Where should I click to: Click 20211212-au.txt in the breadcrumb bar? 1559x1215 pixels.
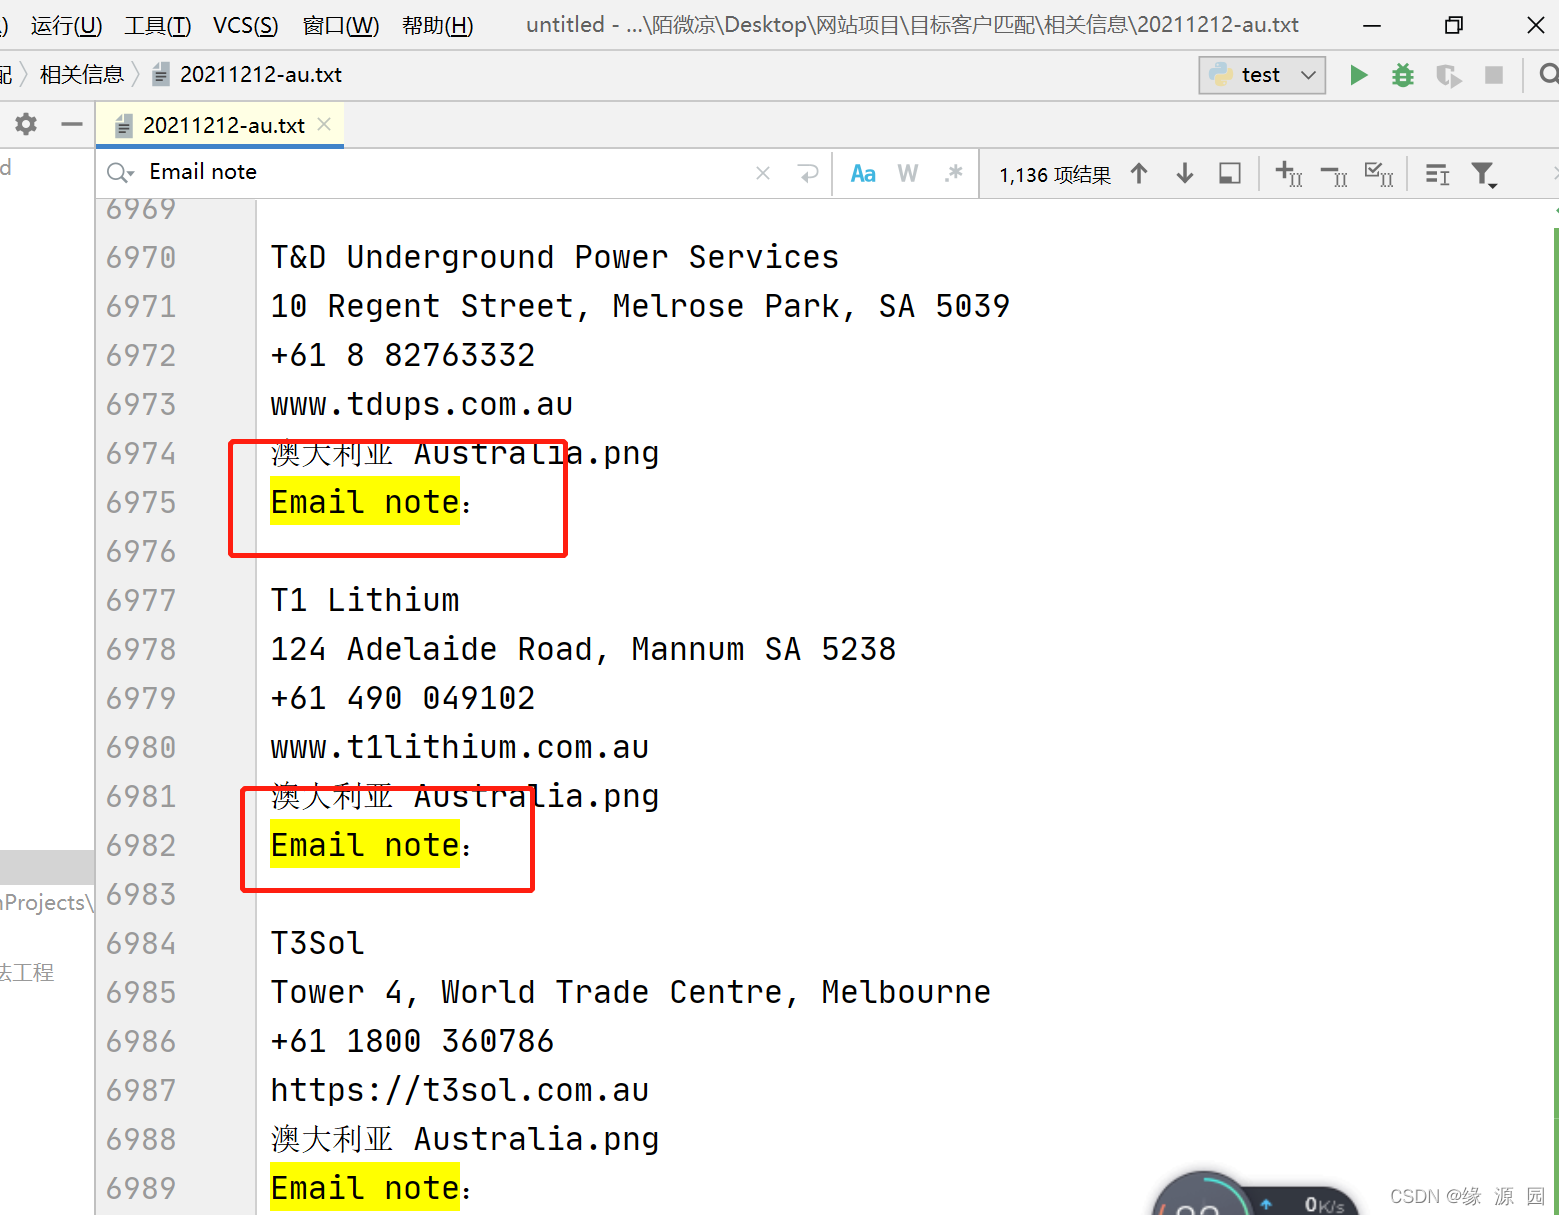(260, 75)
